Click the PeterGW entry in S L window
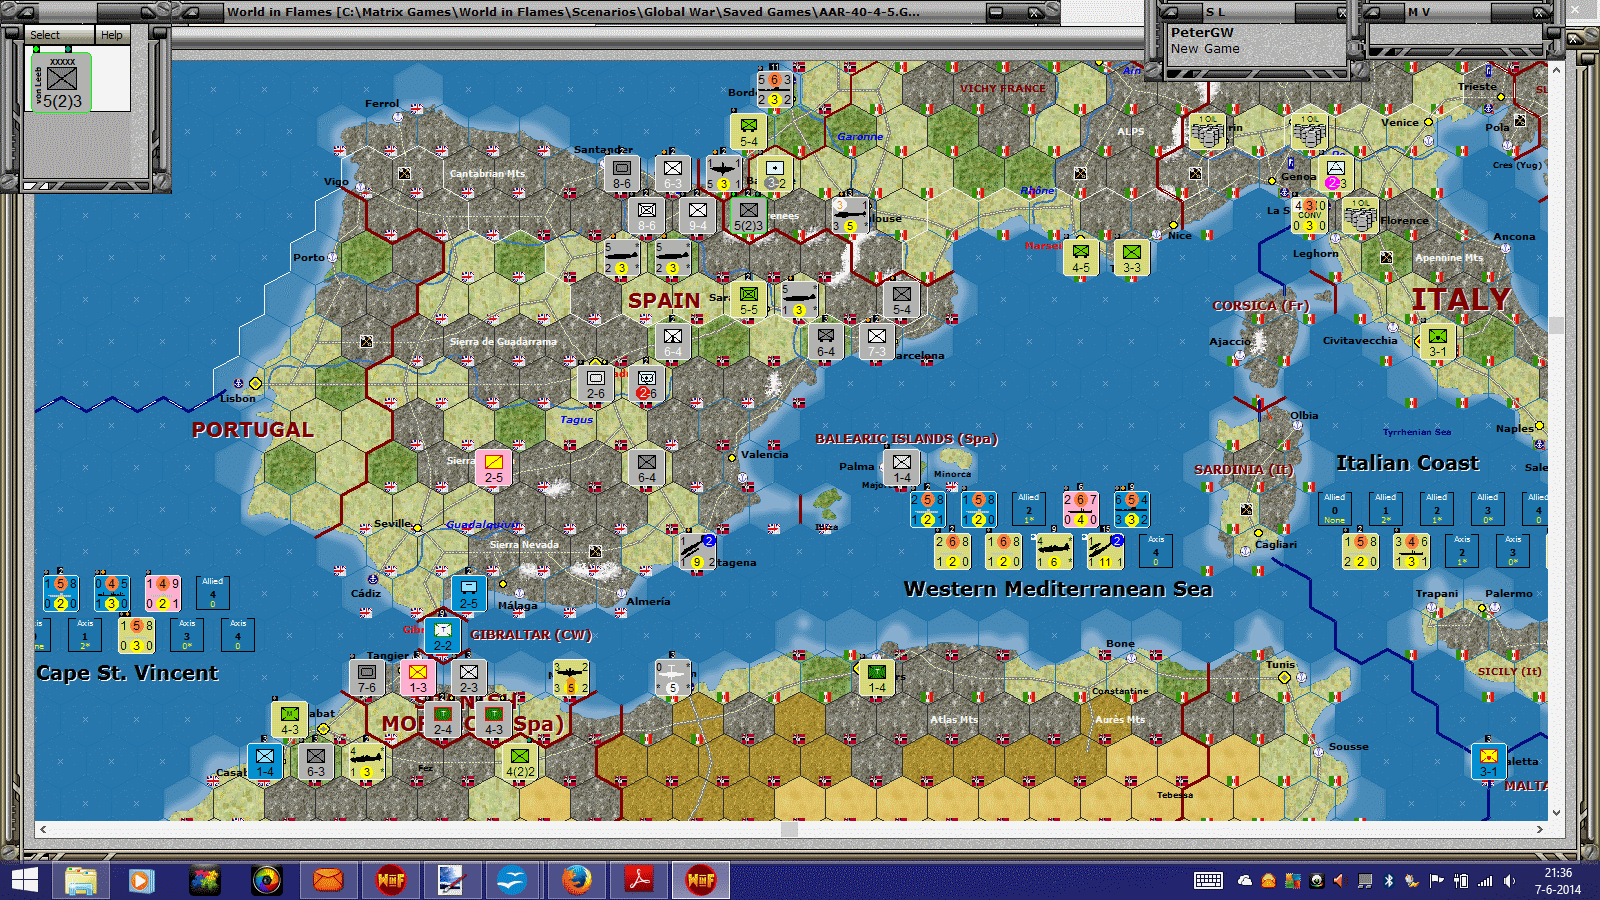The image size is (1600, 900). point(1202,33)
